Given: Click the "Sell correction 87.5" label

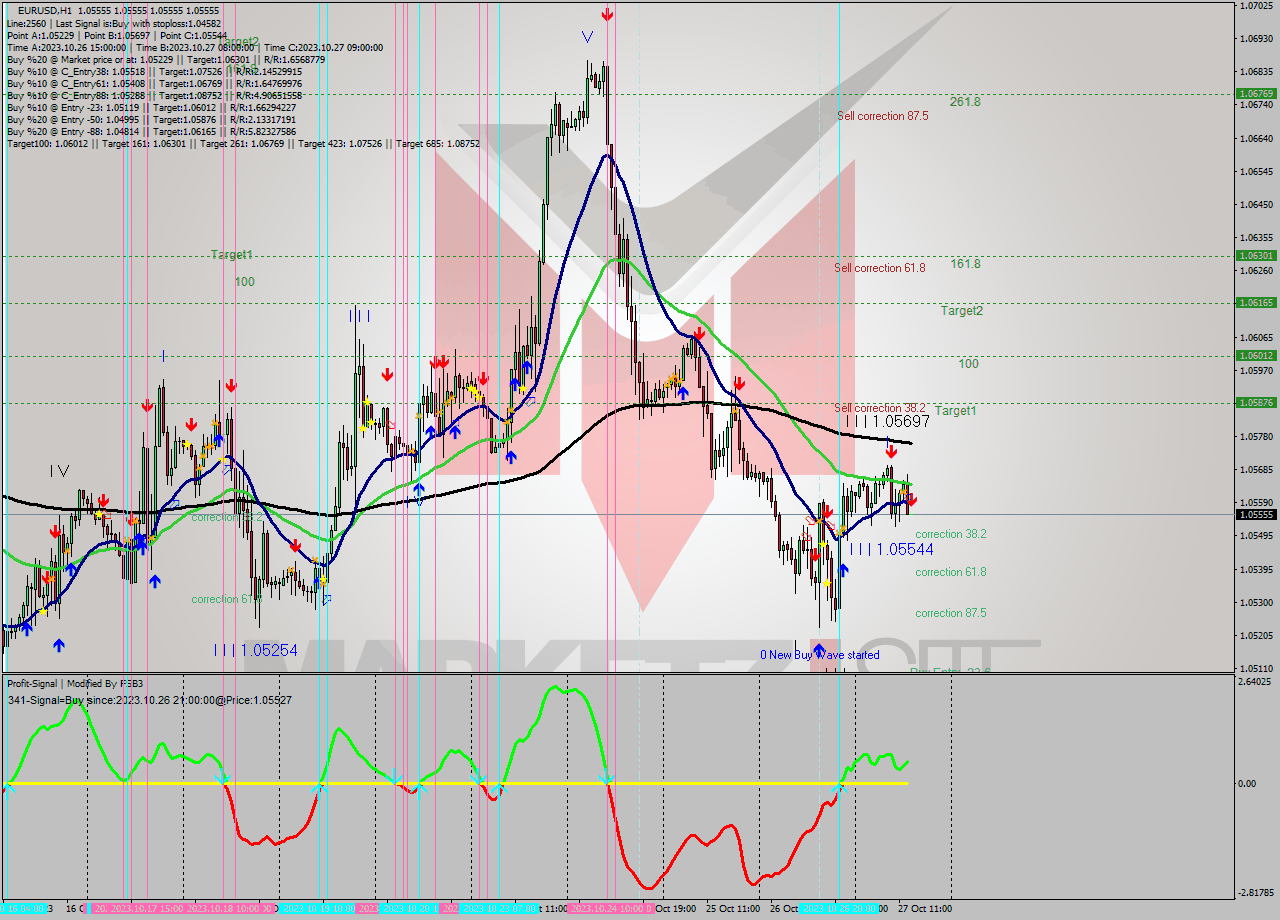Looking at the screenshot, I should coord(881,116).
